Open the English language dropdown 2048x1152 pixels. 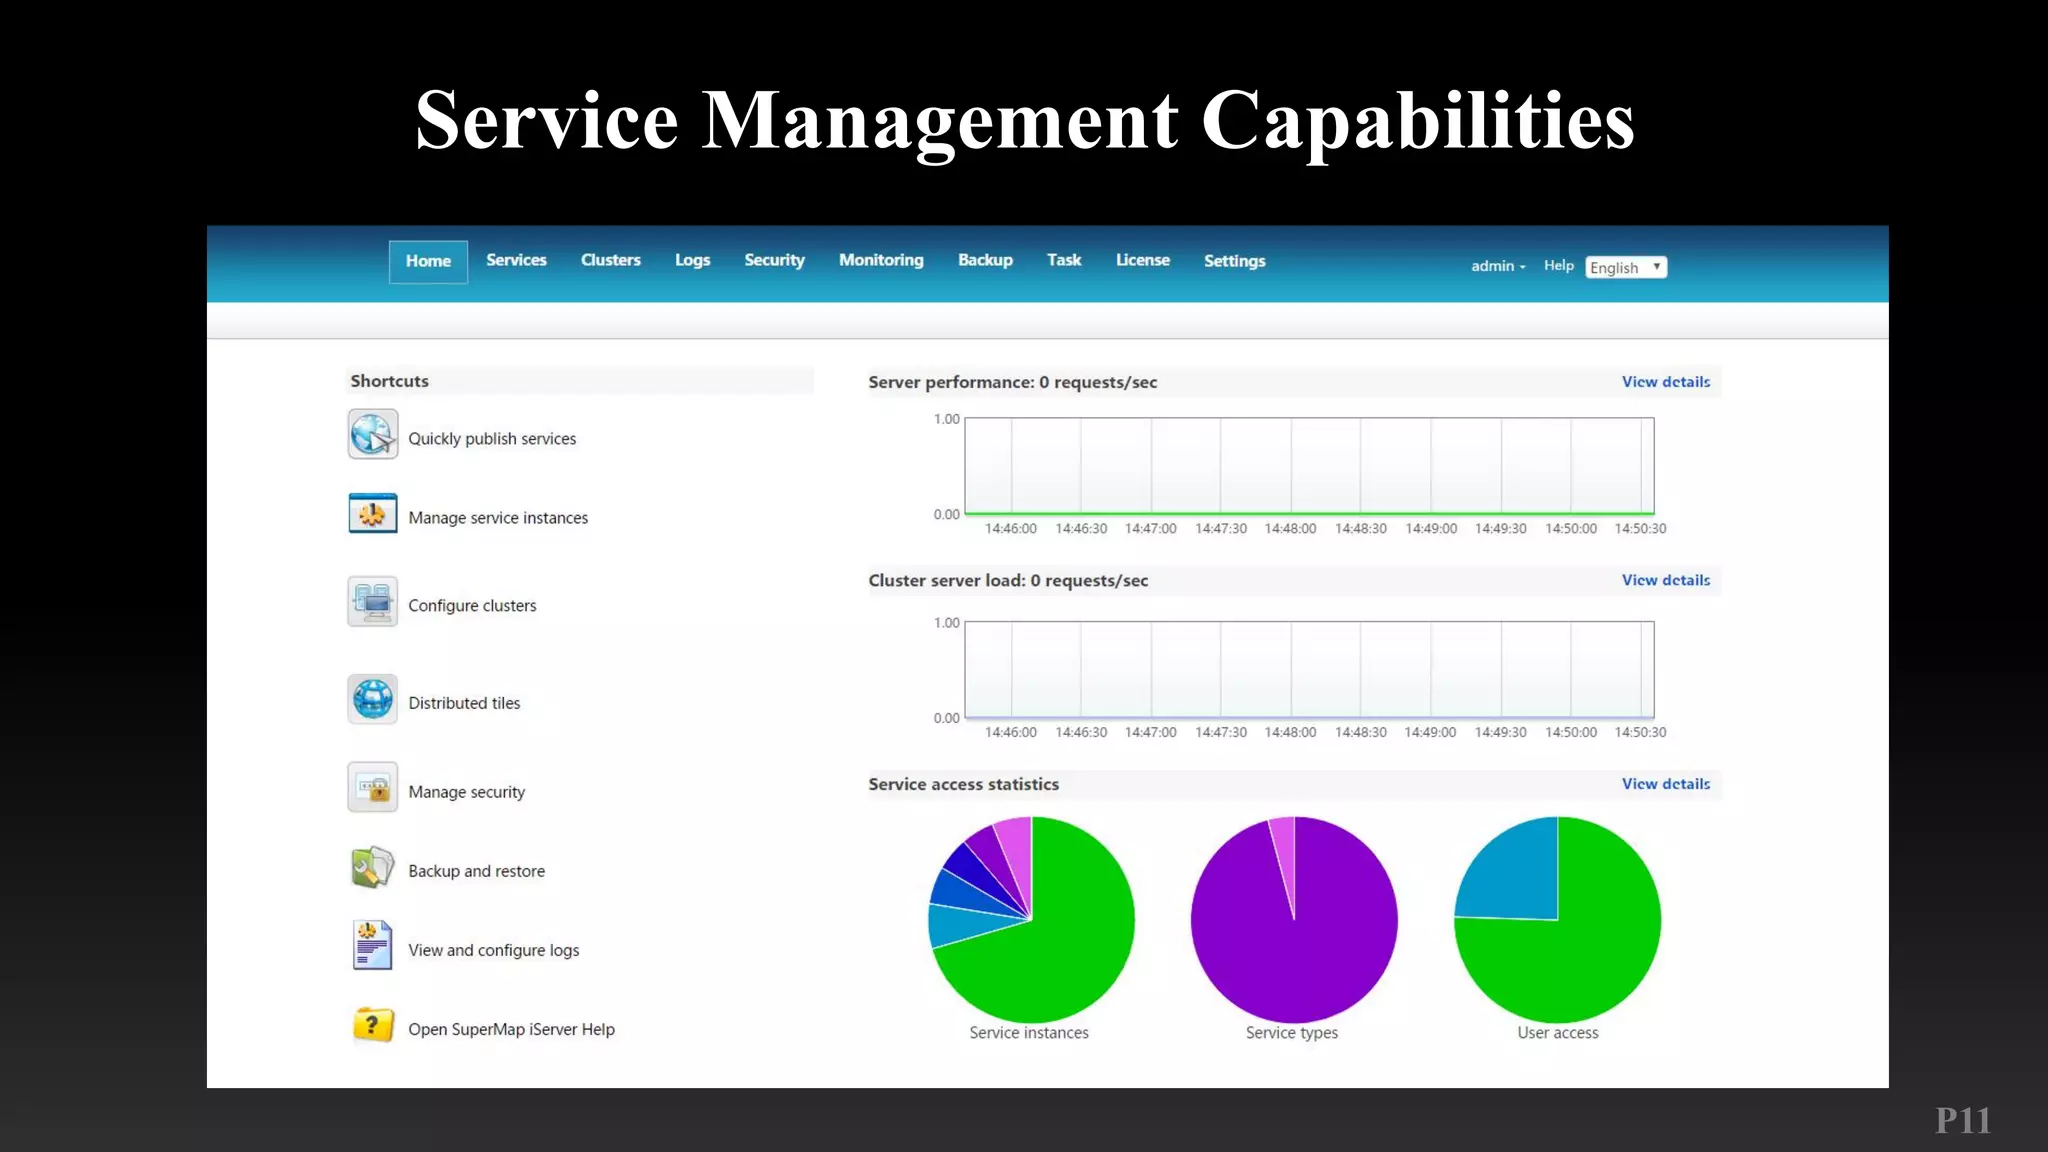click(1626, 267)
